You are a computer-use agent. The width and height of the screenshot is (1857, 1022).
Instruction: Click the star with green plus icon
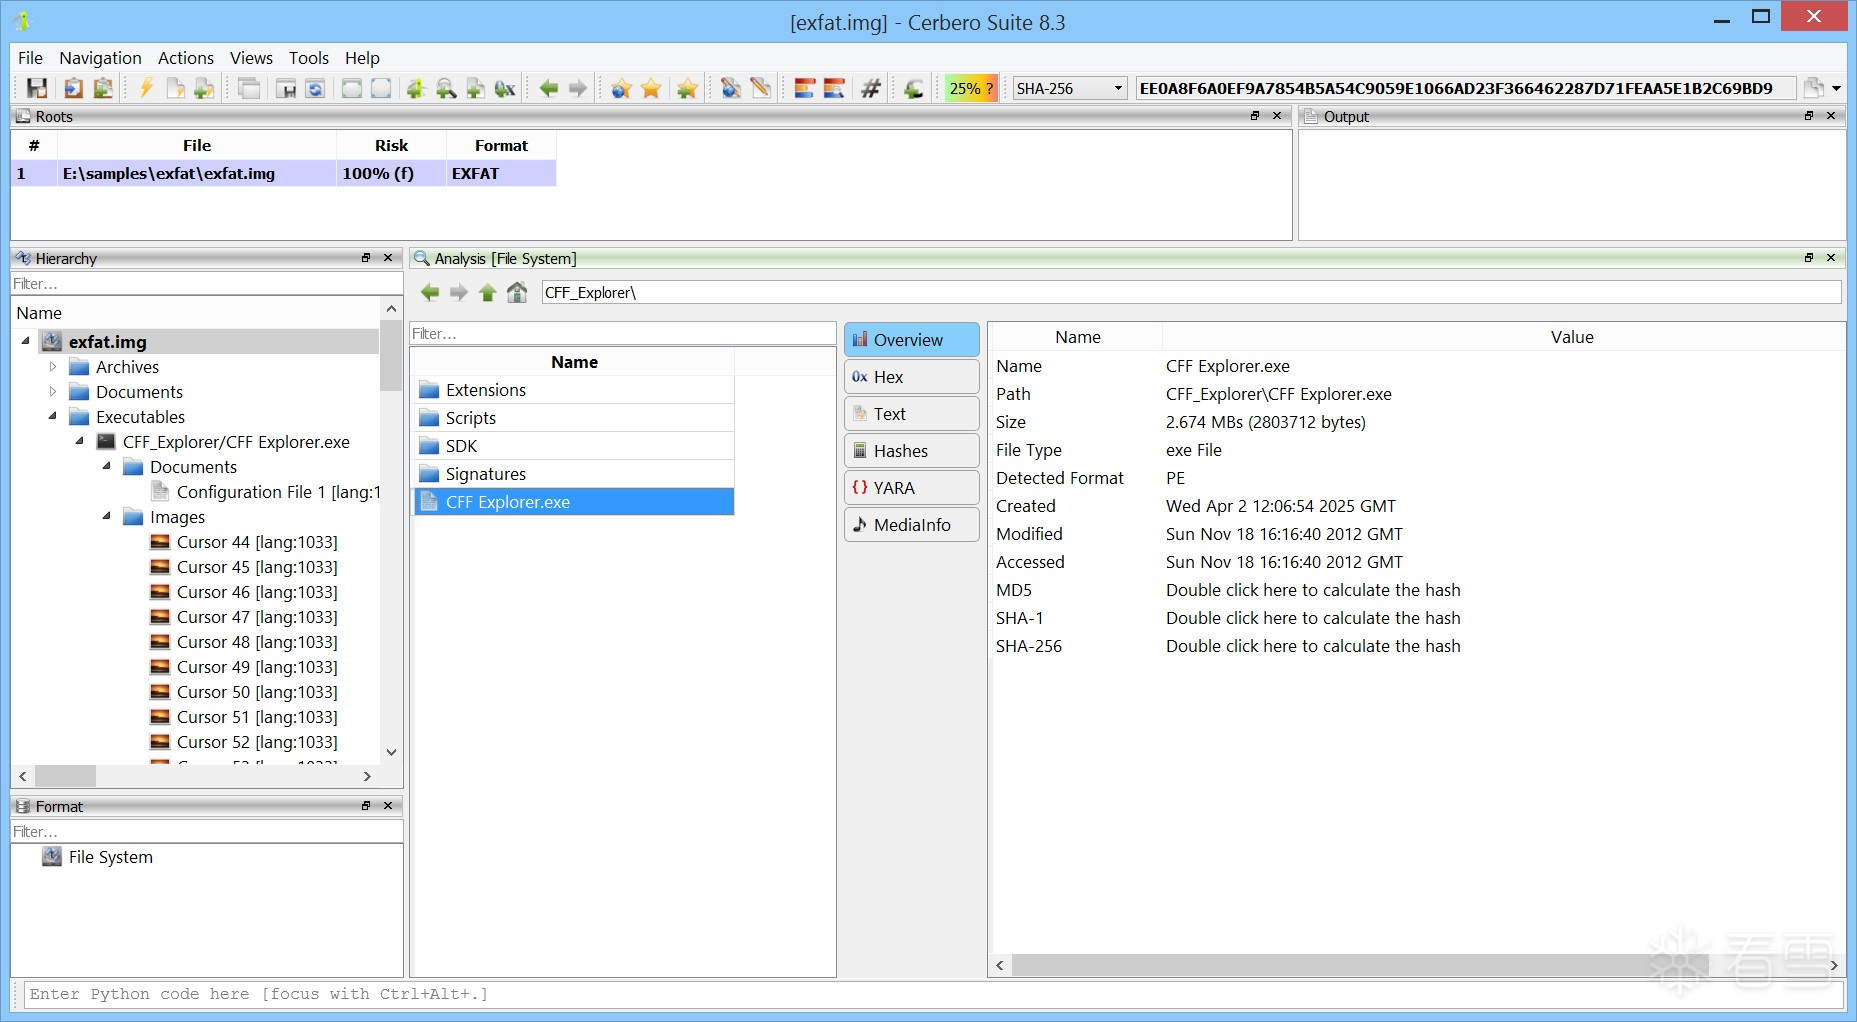click(687, 88)
